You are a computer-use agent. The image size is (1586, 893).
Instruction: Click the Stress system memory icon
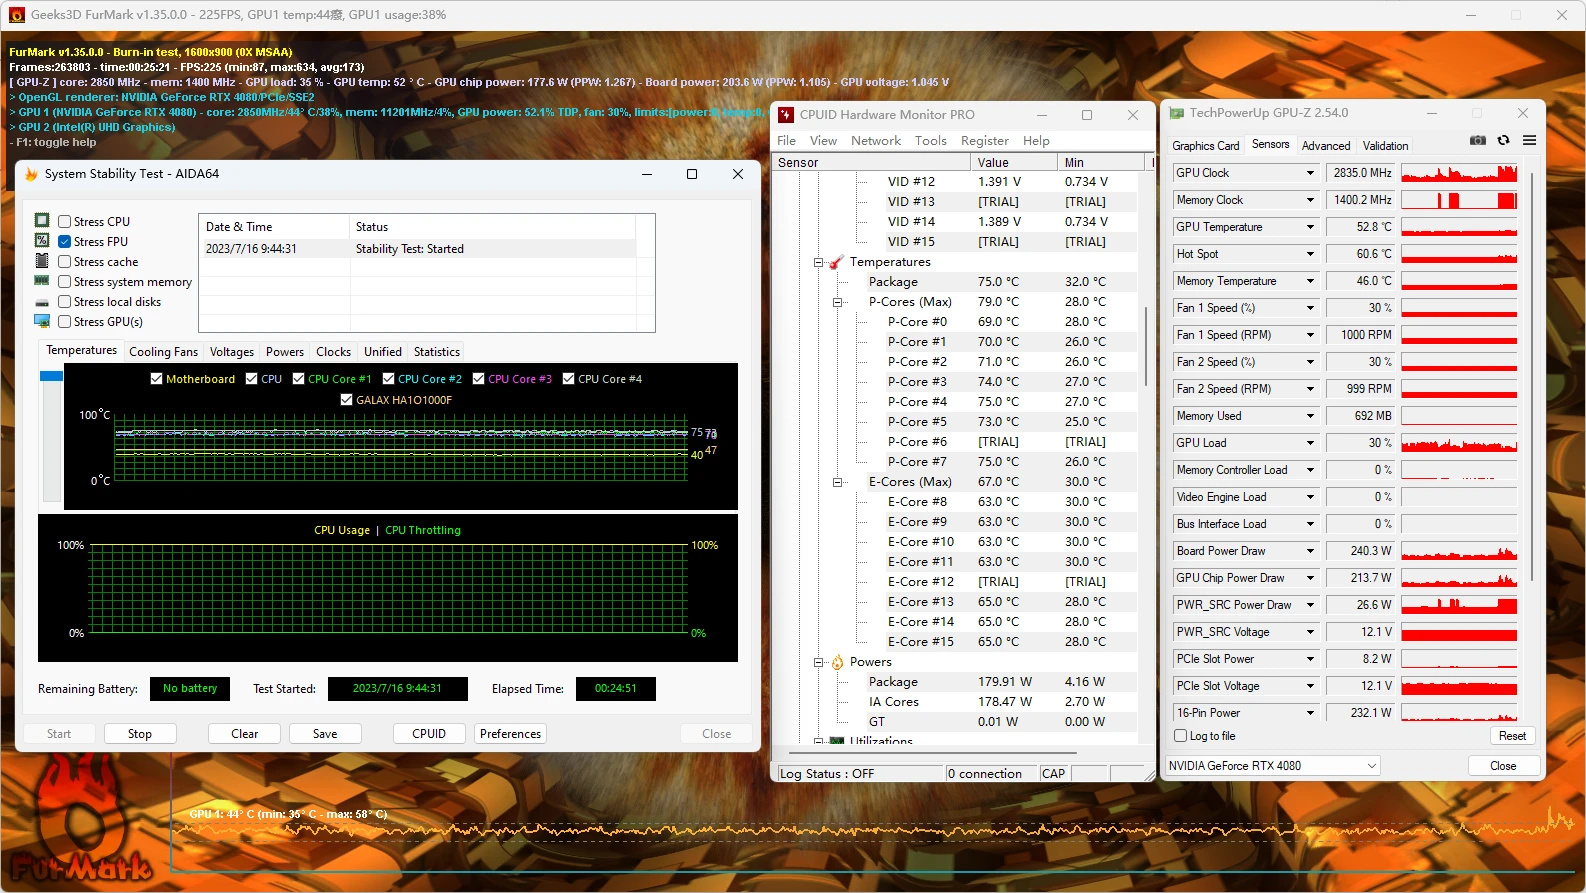[x=42, y=281]
